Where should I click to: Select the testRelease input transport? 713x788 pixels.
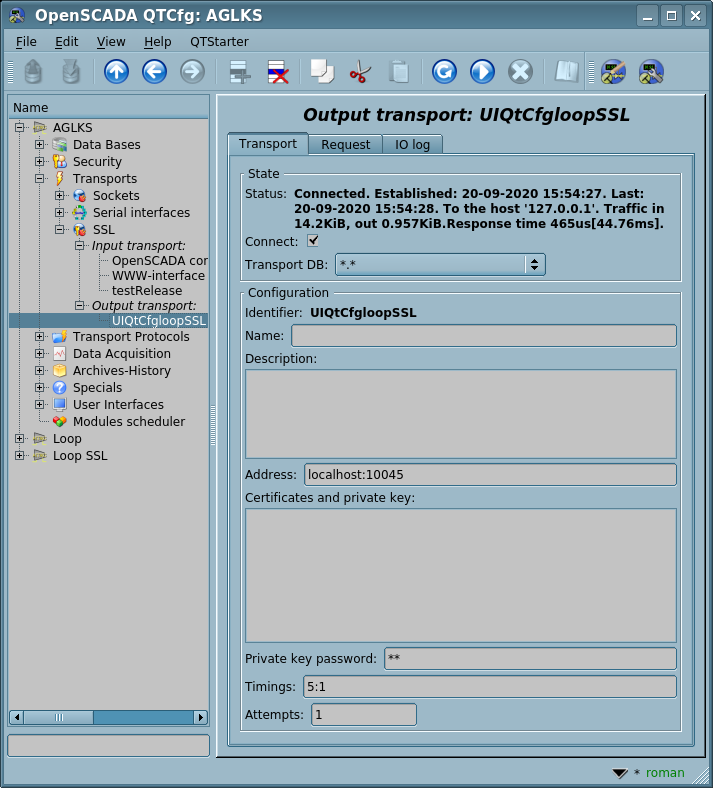point(147,291)
